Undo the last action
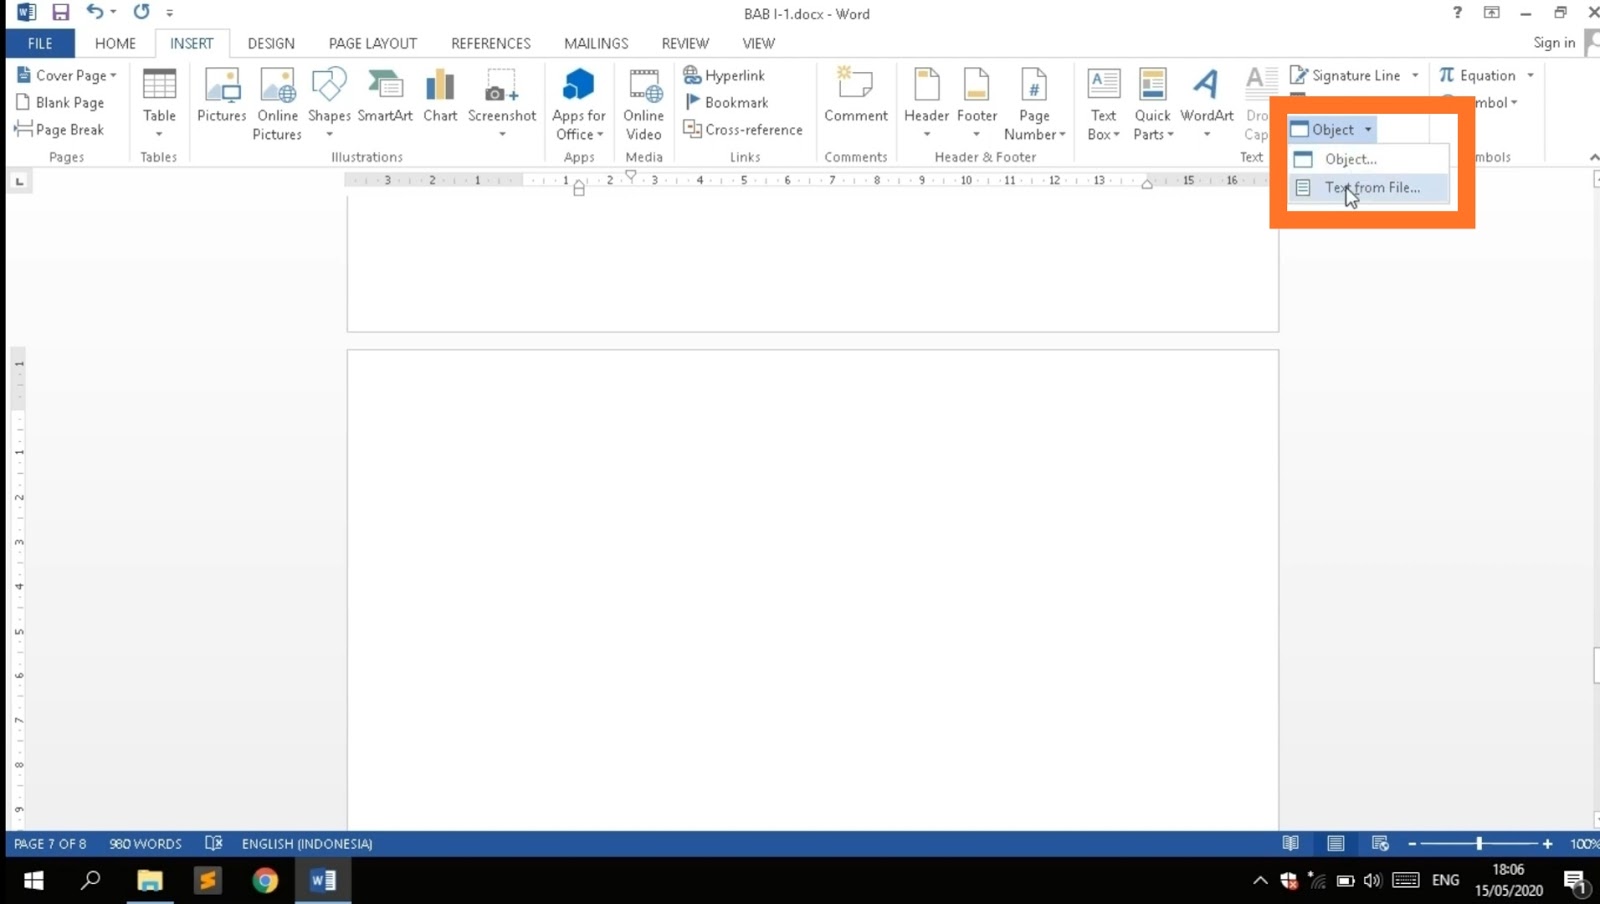This screenshot has height=904, width=1600. (x=94, y=12)
